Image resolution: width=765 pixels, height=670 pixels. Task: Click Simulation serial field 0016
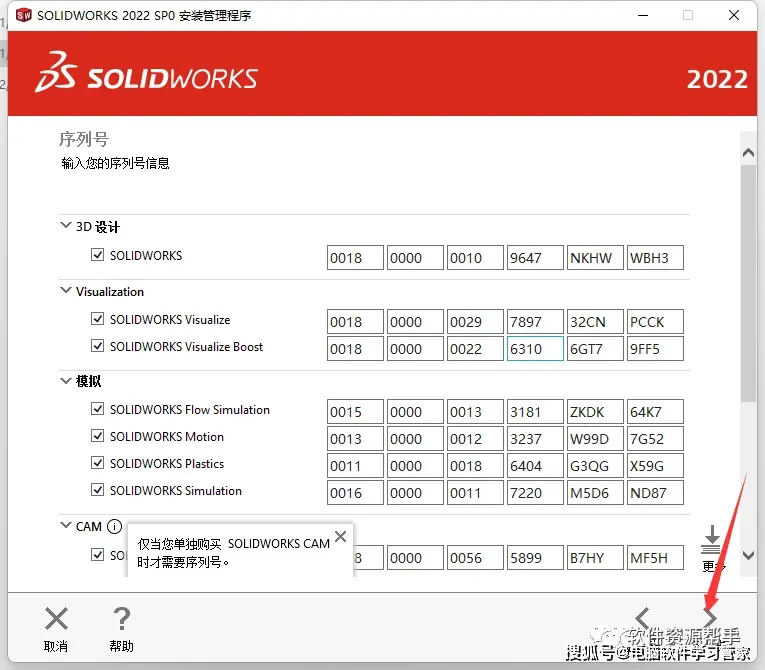point(355,492)
